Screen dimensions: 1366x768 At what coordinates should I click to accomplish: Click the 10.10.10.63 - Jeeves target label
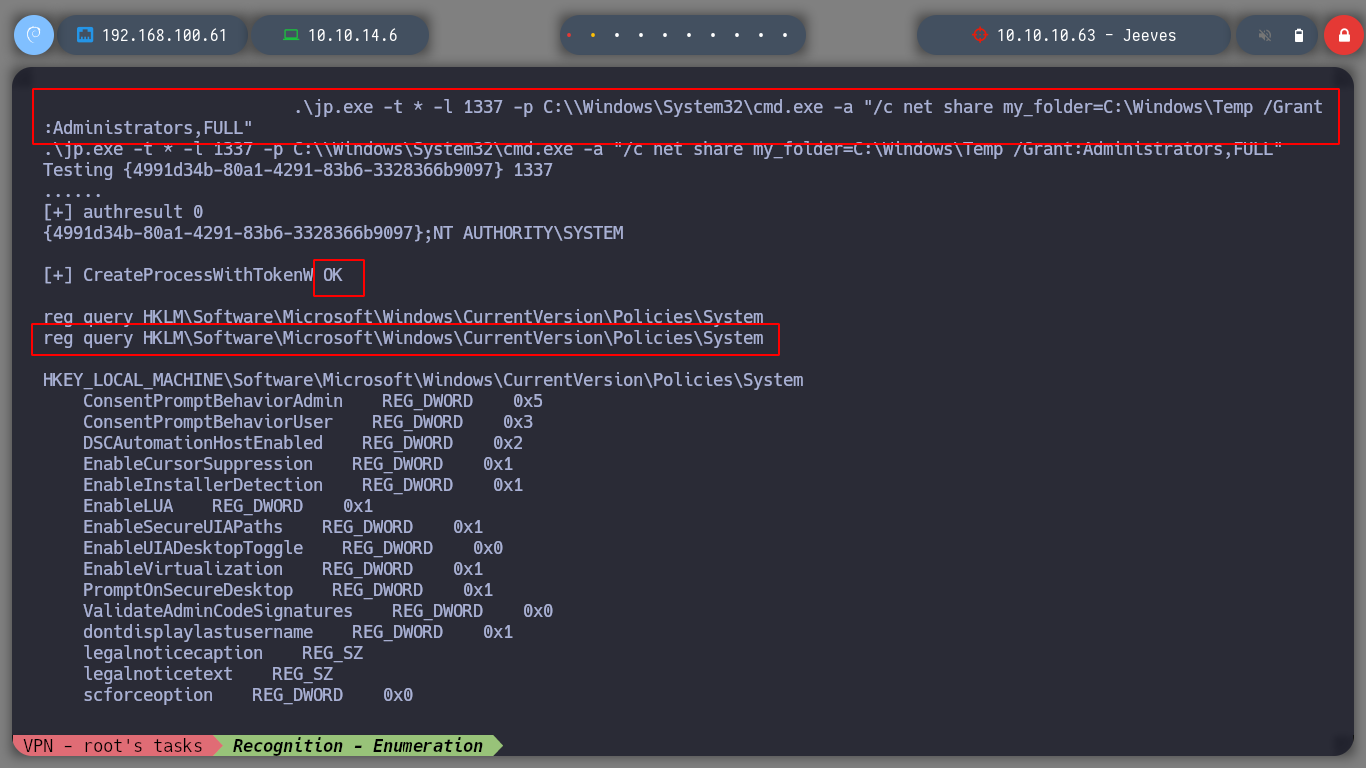click(1086, 35)
